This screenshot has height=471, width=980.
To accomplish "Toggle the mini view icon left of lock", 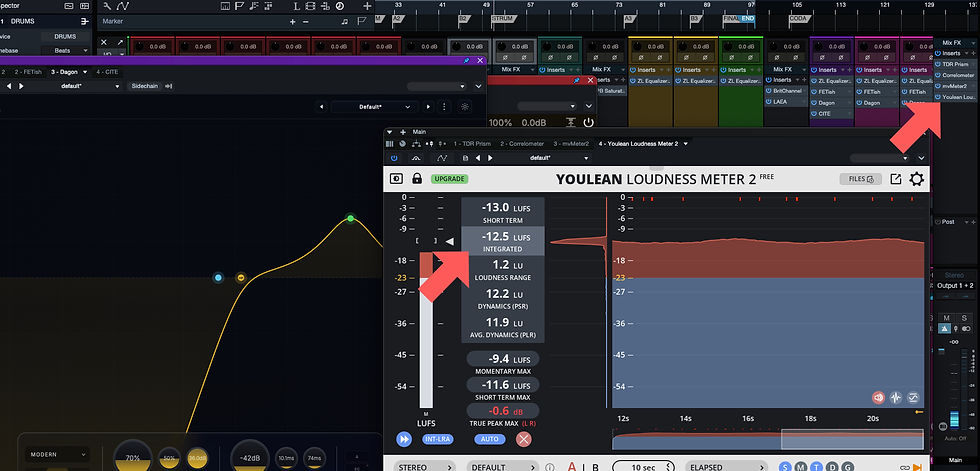I will click(396, 179).
